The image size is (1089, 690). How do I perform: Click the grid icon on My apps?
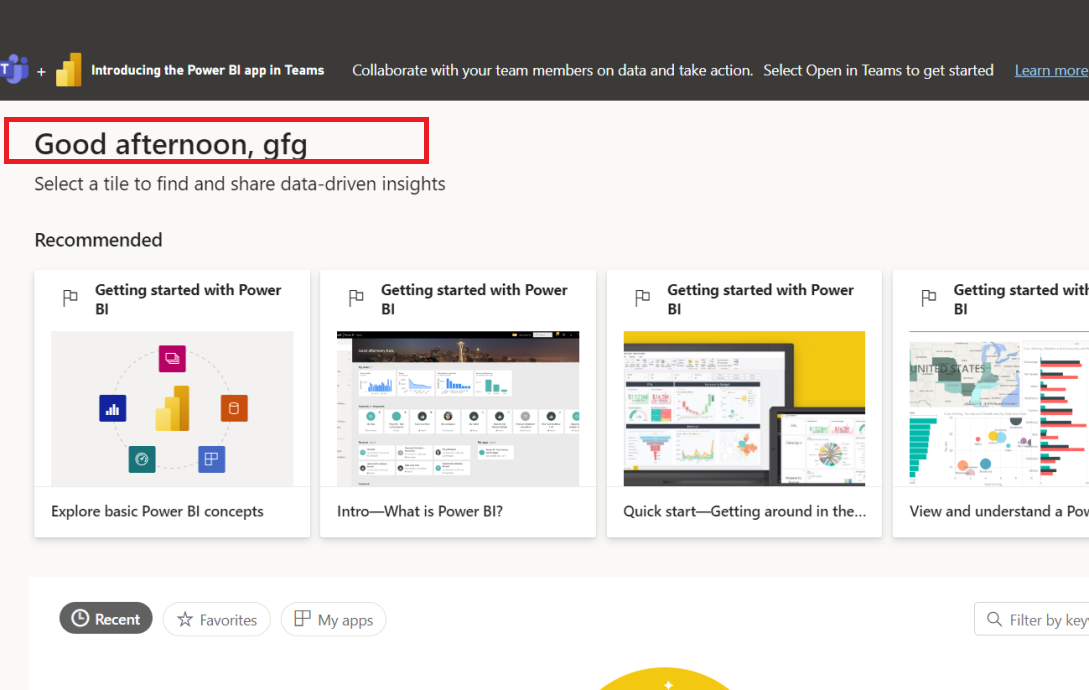tap(302, 618)
